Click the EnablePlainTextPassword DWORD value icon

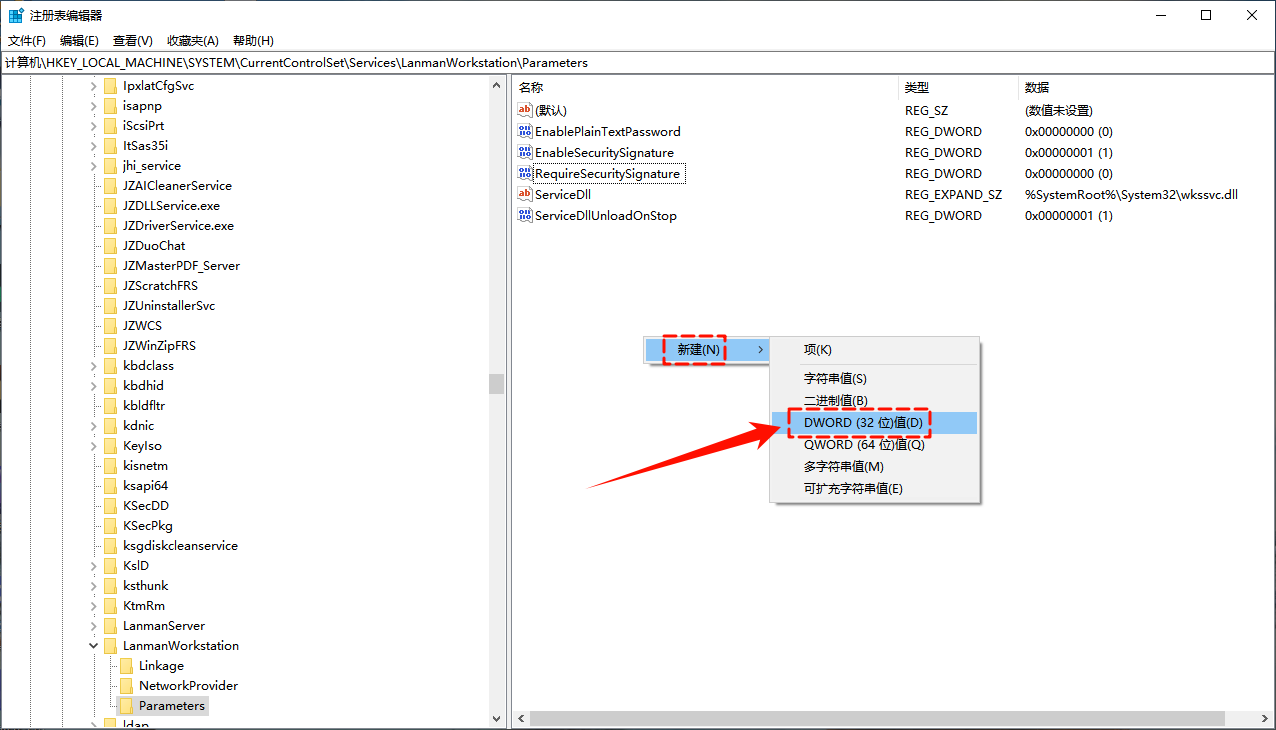(525, 131)
